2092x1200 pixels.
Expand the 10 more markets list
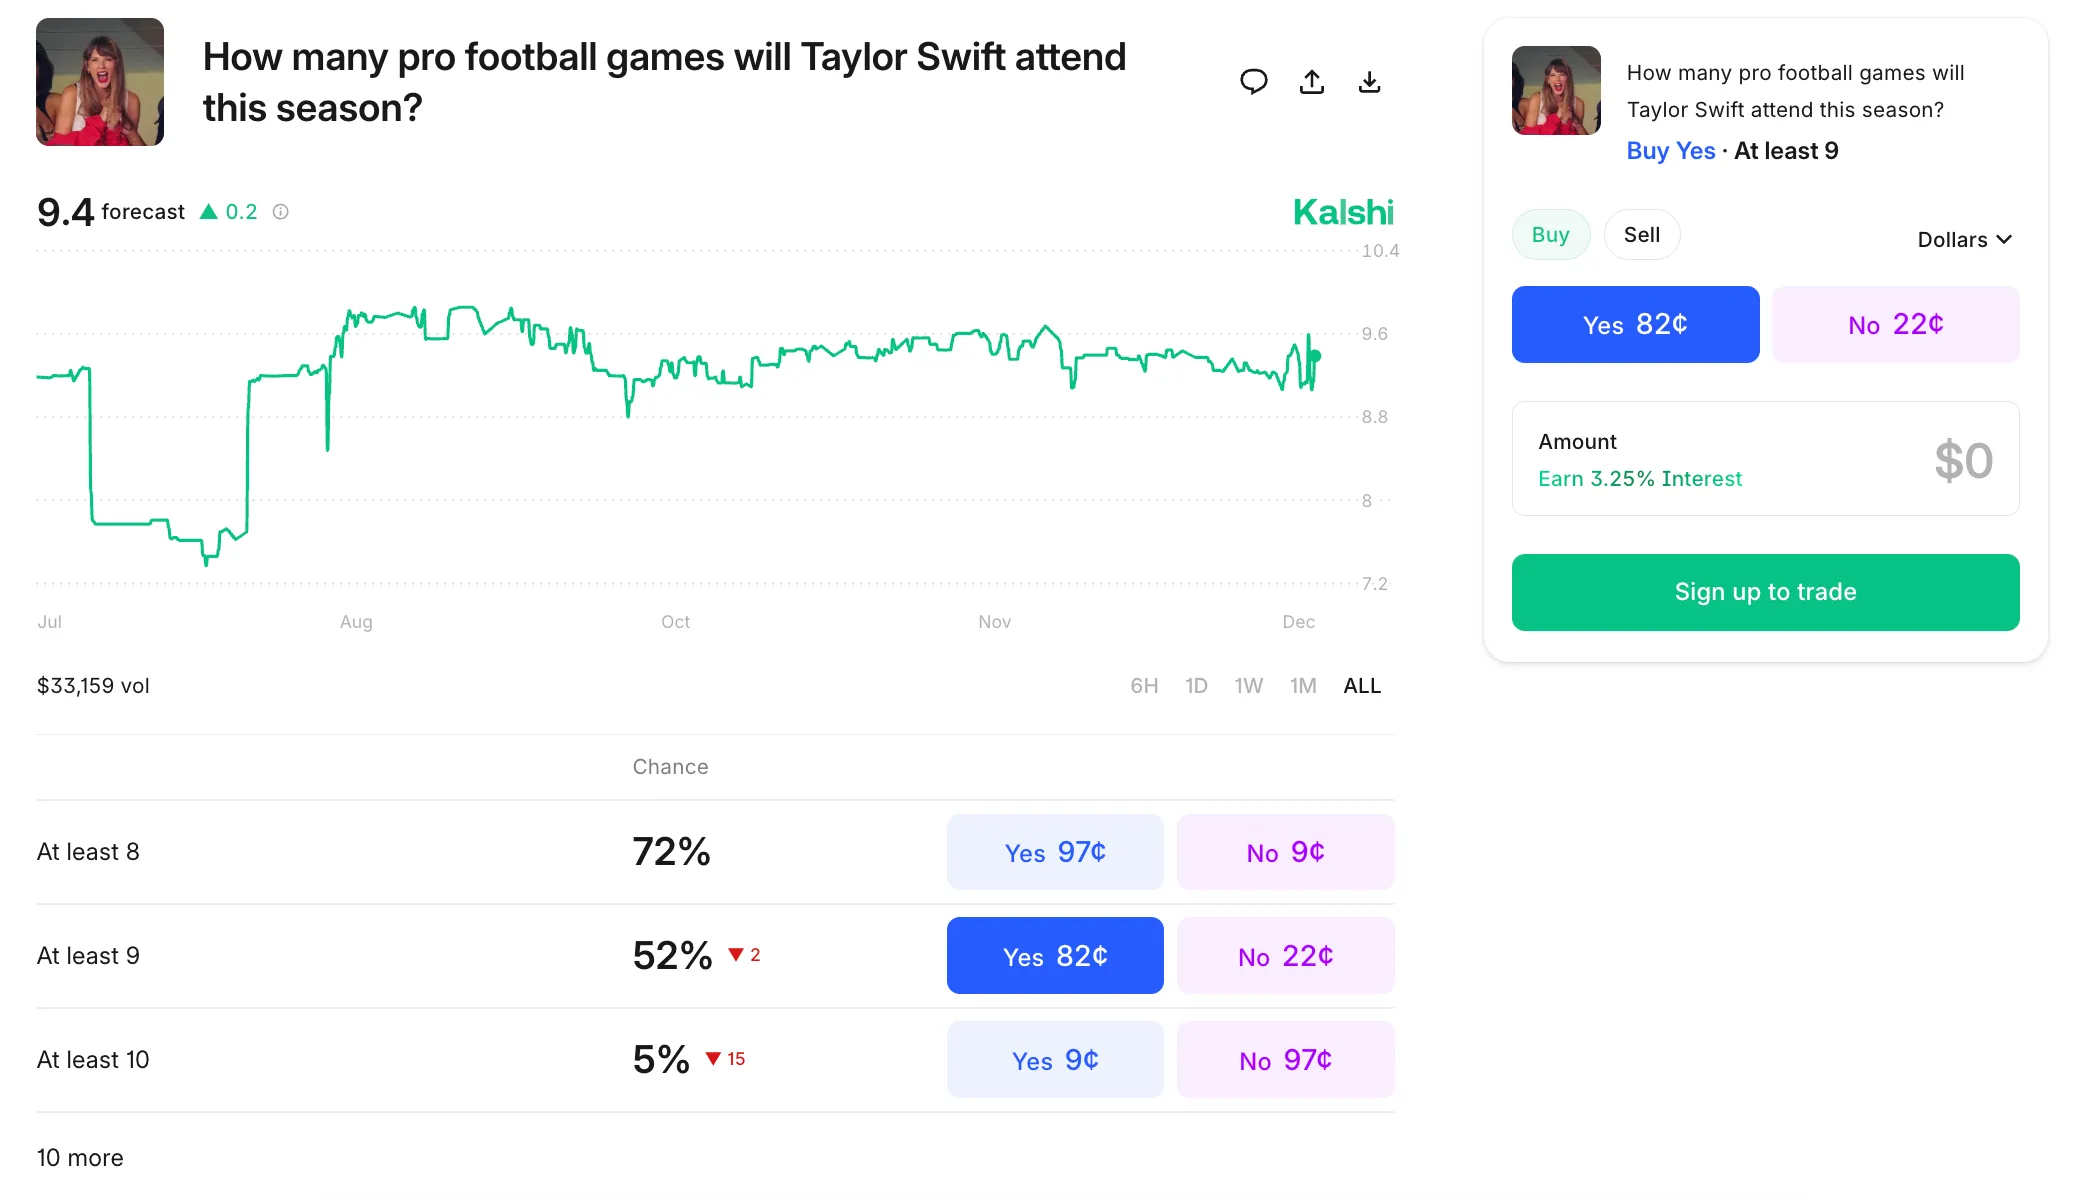(80, 1158)
